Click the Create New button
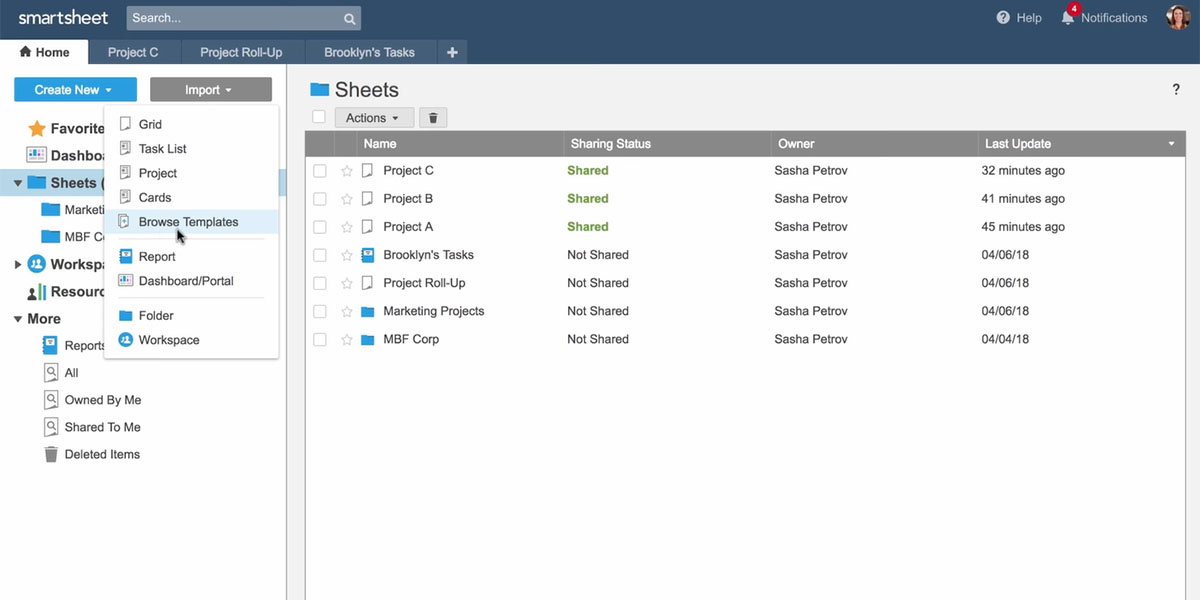The image size is (1200, 600). (75, 90)
